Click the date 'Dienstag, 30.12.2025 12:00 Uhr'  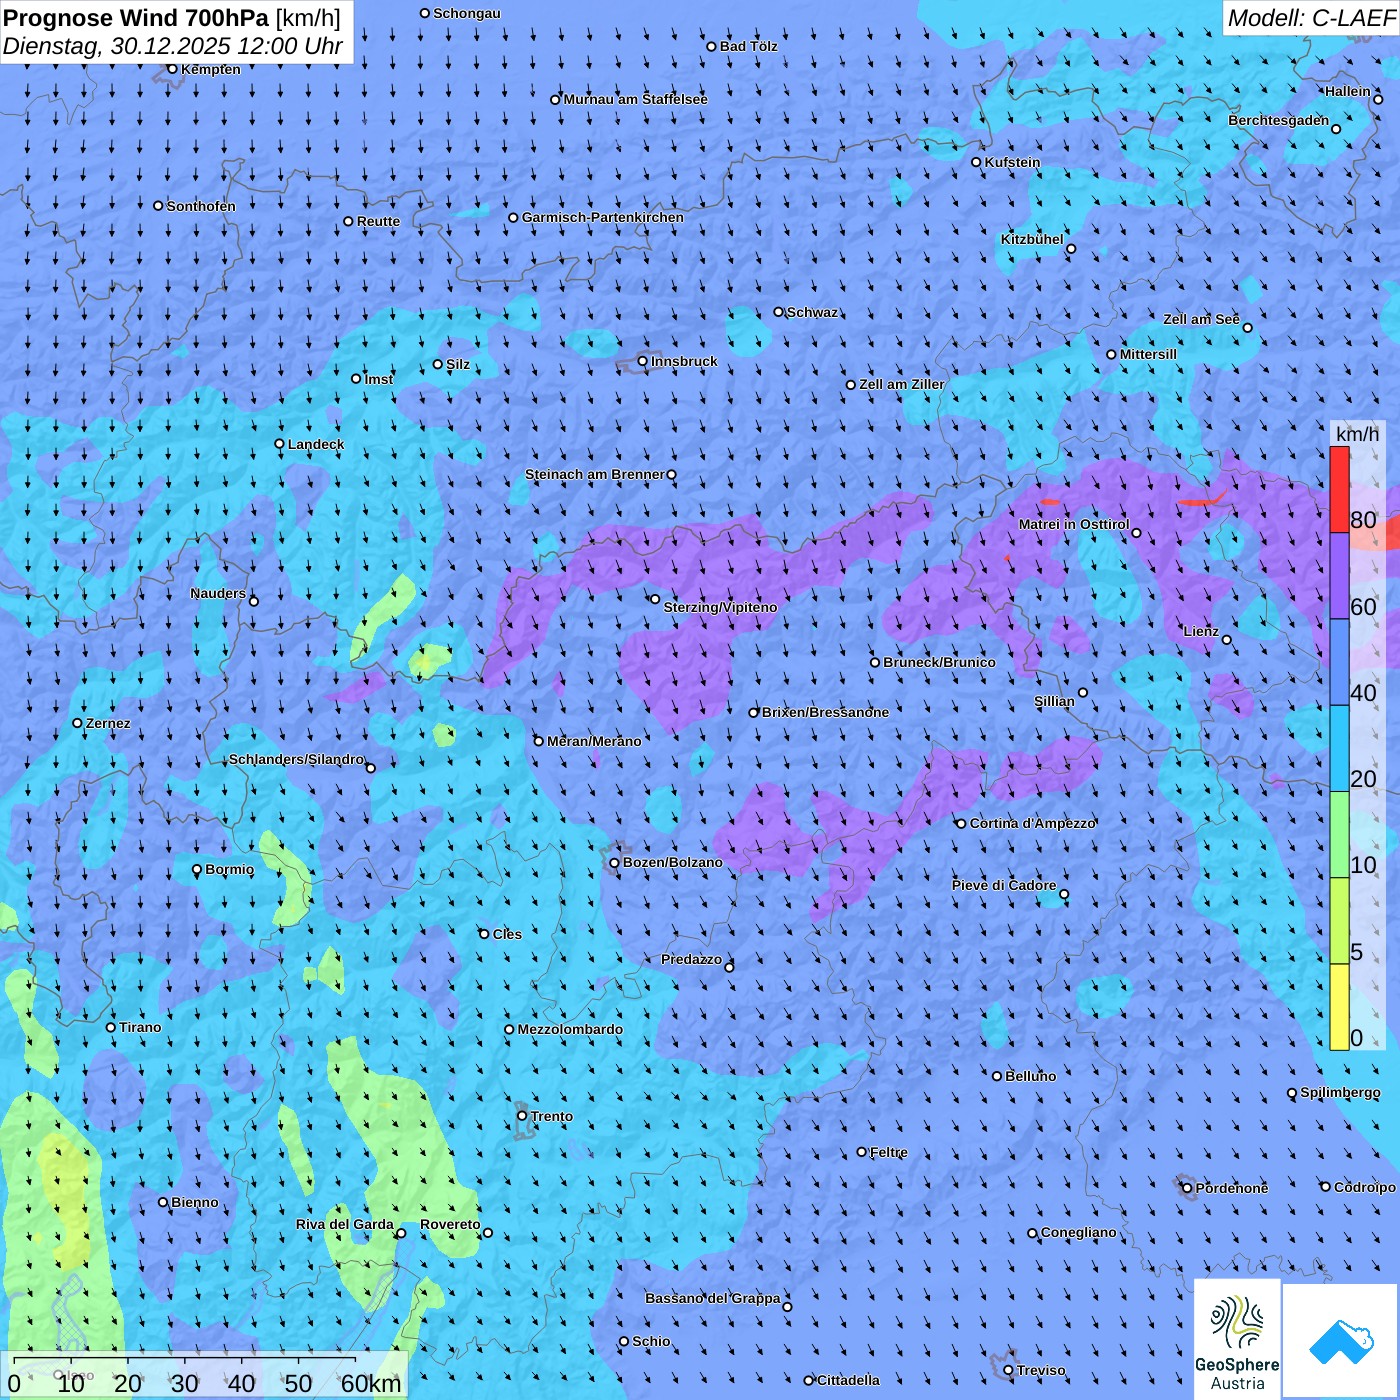tap(173, 46)
